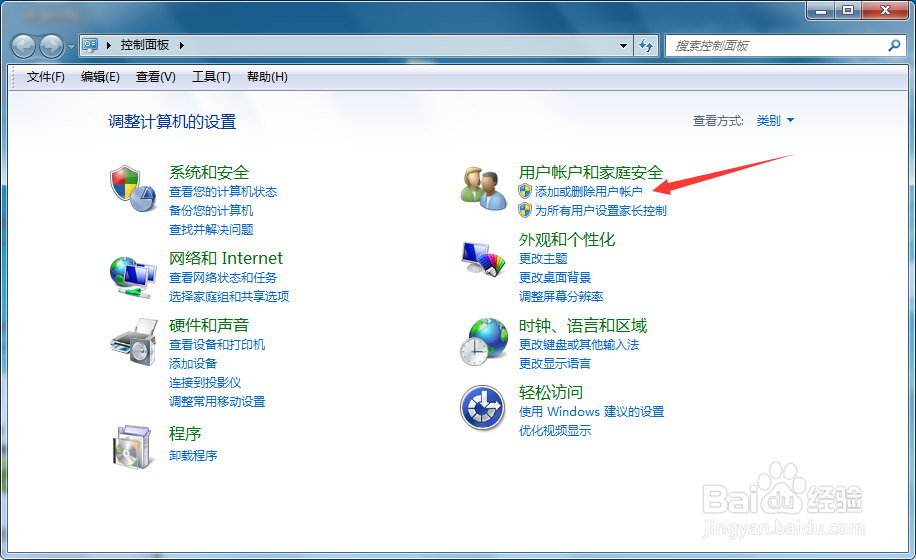The image size is (916, 560).
Task: Open the 编辑(E) menu
Action: 100,77
